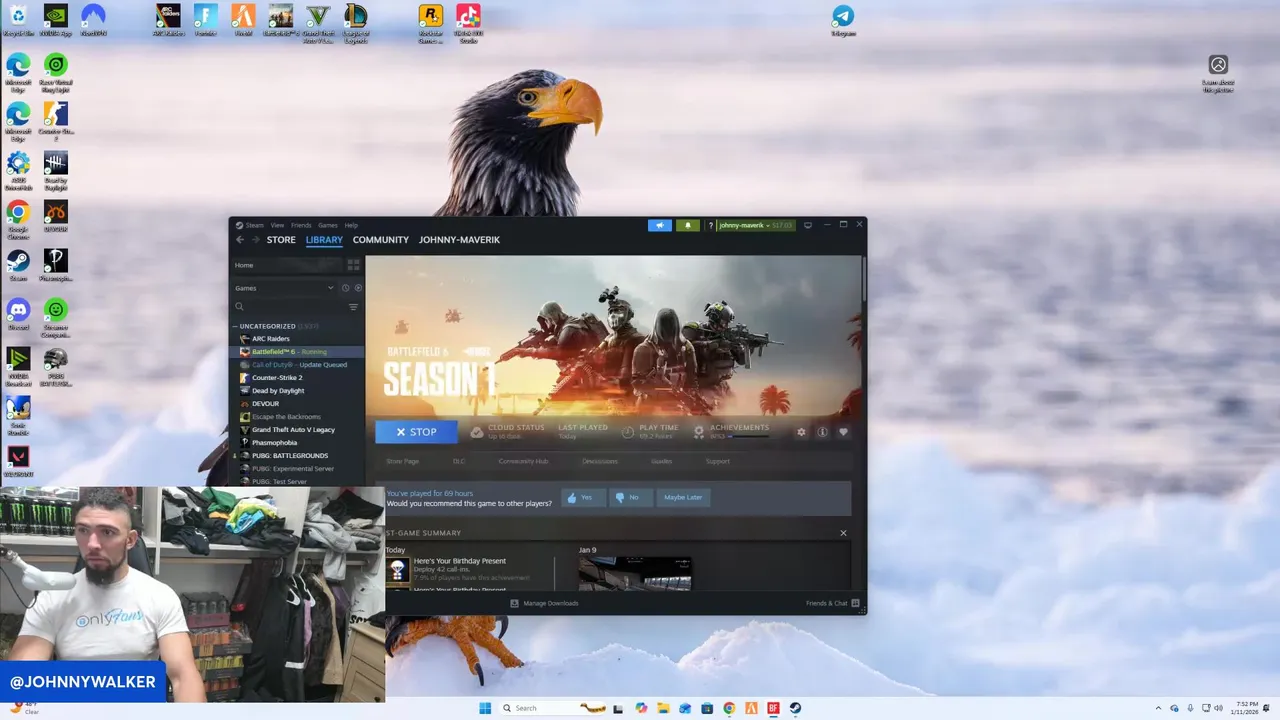Recommend the game with Yes thumbs-up
The image size is (1280, 720).
584,497
